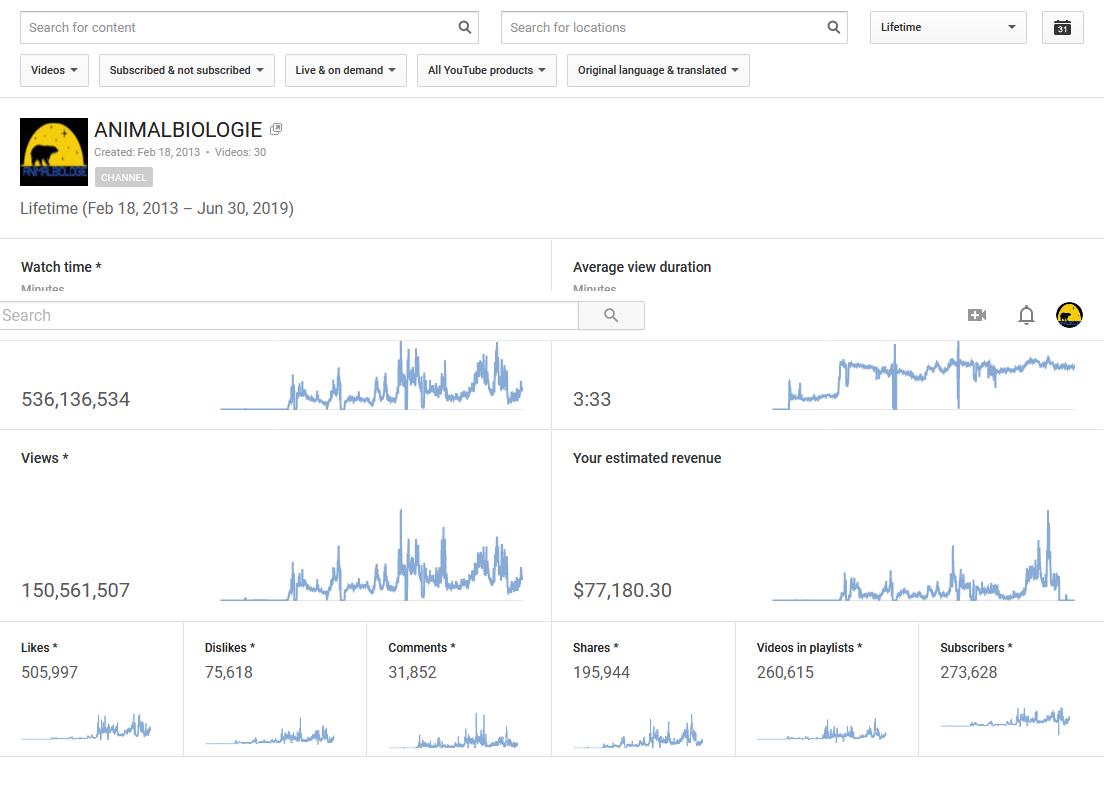This screenshot has height=810, width=1104.
Task: Open the Watch time report heading
Action: pos(61,267)
